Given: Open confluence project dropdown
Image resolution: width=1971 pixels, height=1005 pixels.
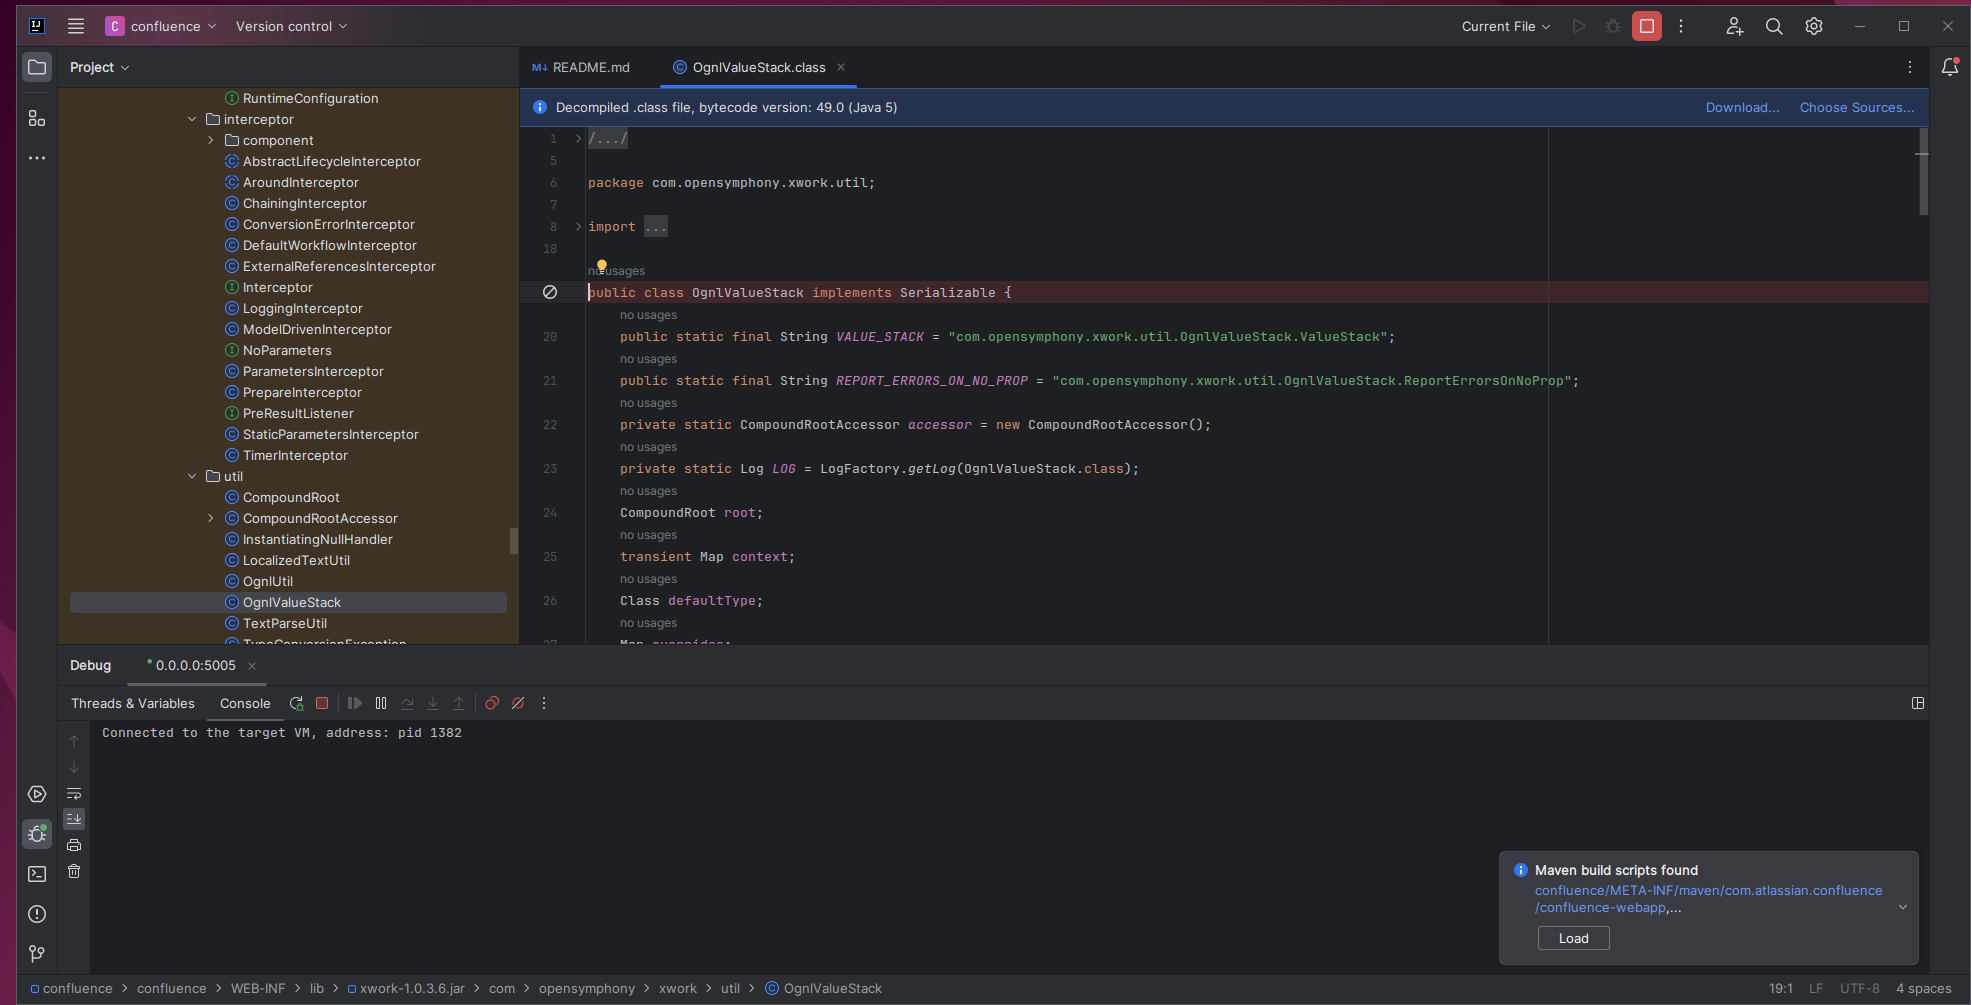Looking at the screenshot, I should click(161, 26).
